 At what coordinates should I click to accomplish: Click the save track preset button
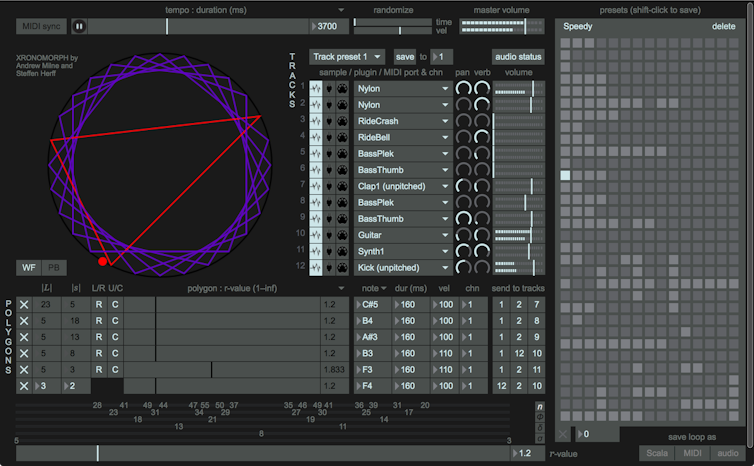(404, 57)
